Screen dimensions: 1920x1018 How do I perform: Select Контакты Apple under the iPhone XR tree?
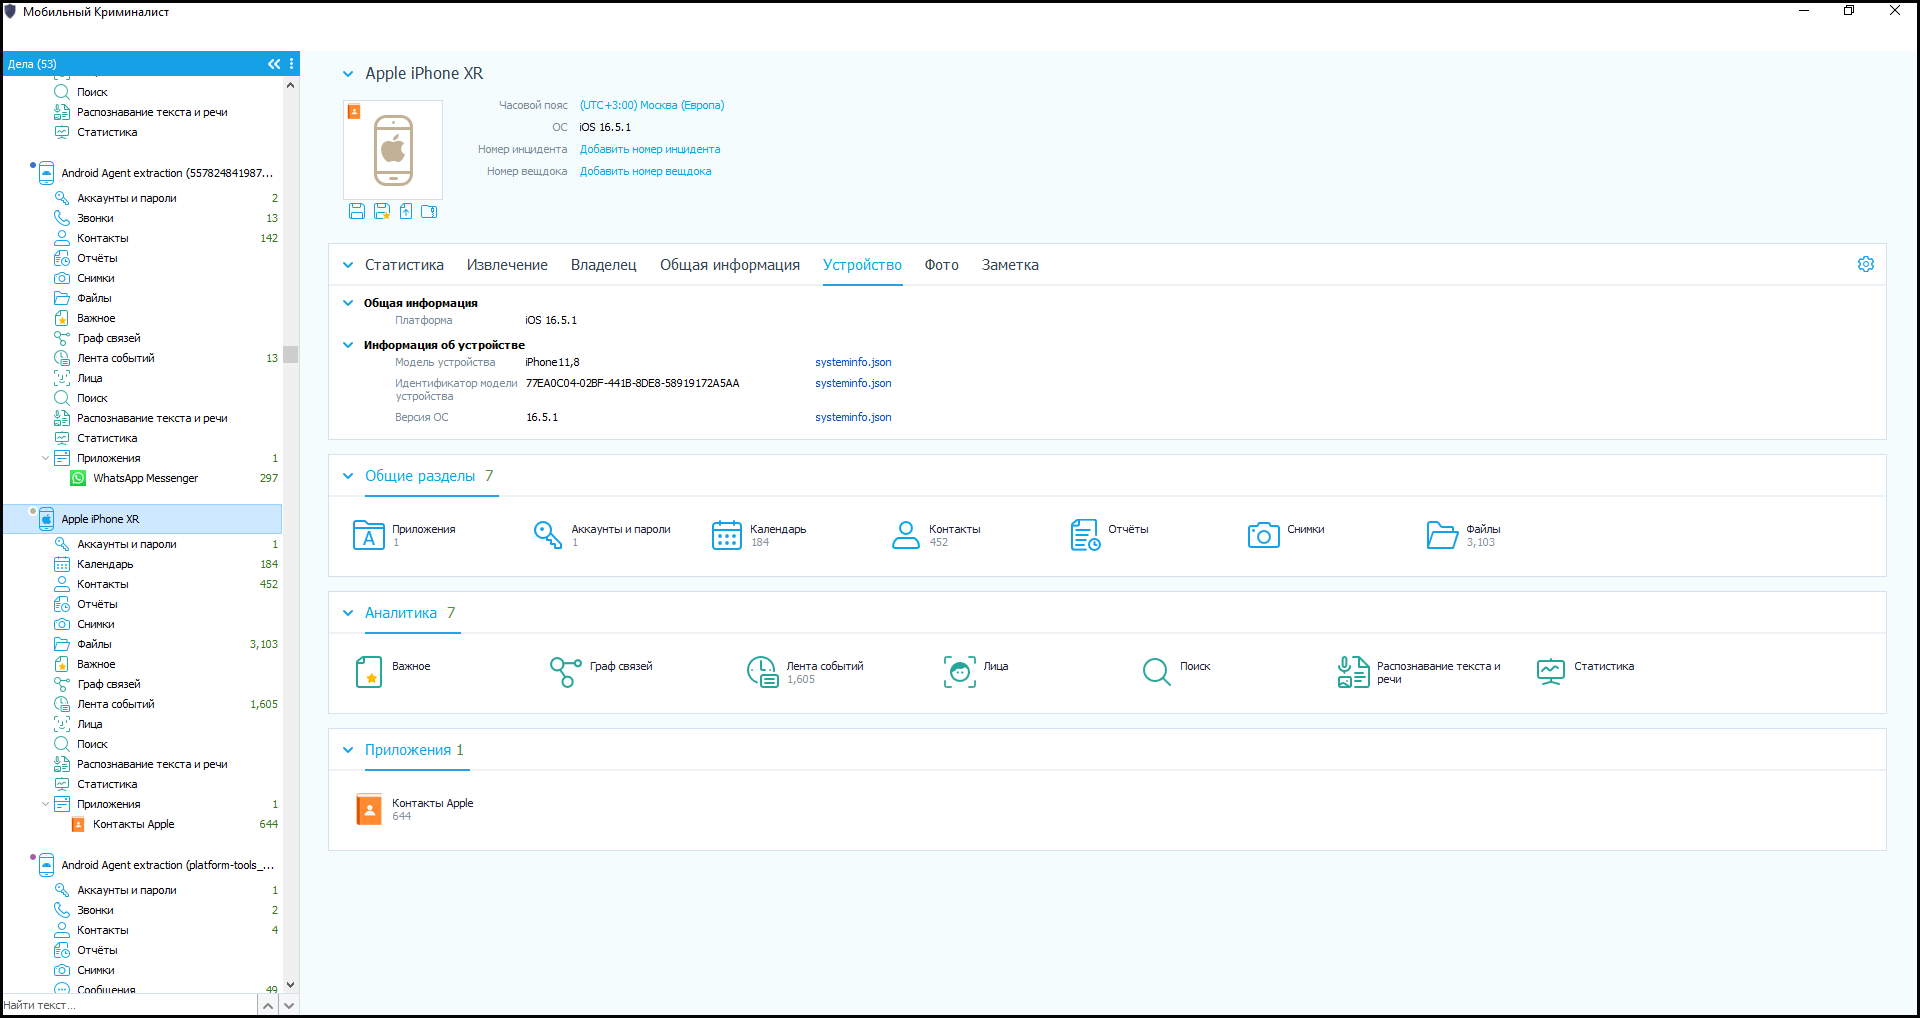pyautogui.click(x=133, y=824)
